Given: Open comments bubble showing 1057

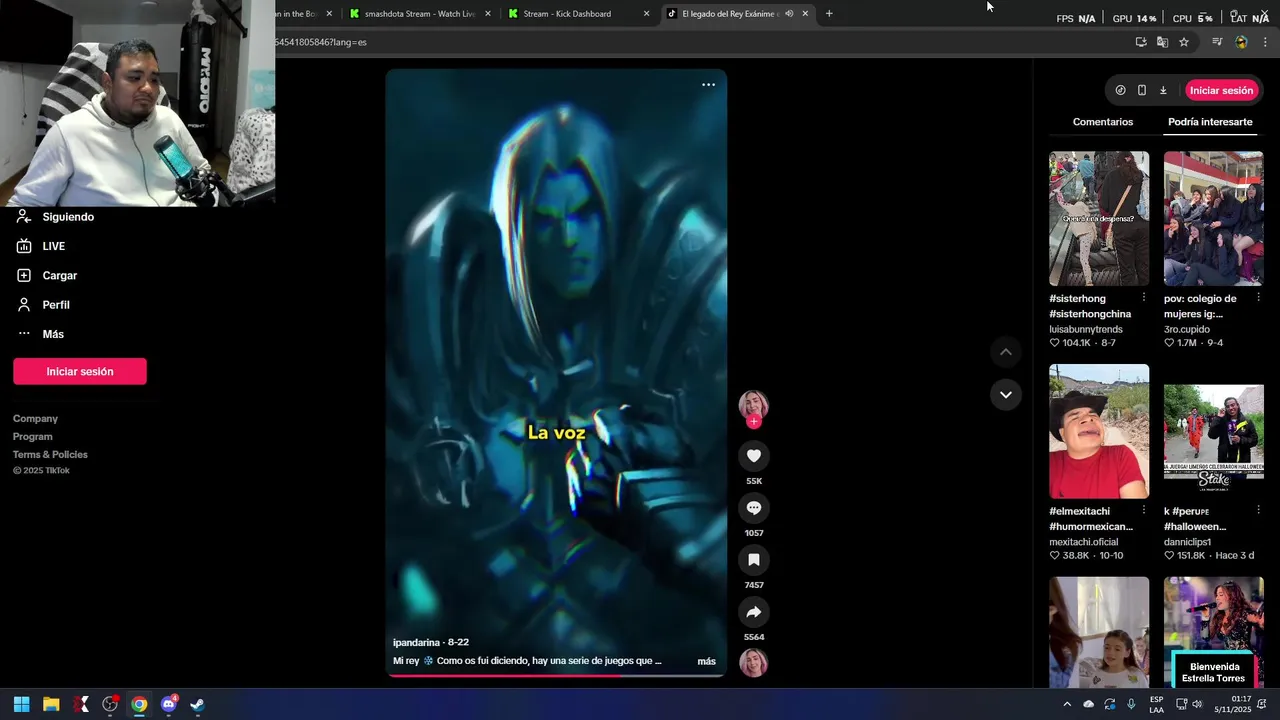Looking at the screenshot, I should click(754, 508).
